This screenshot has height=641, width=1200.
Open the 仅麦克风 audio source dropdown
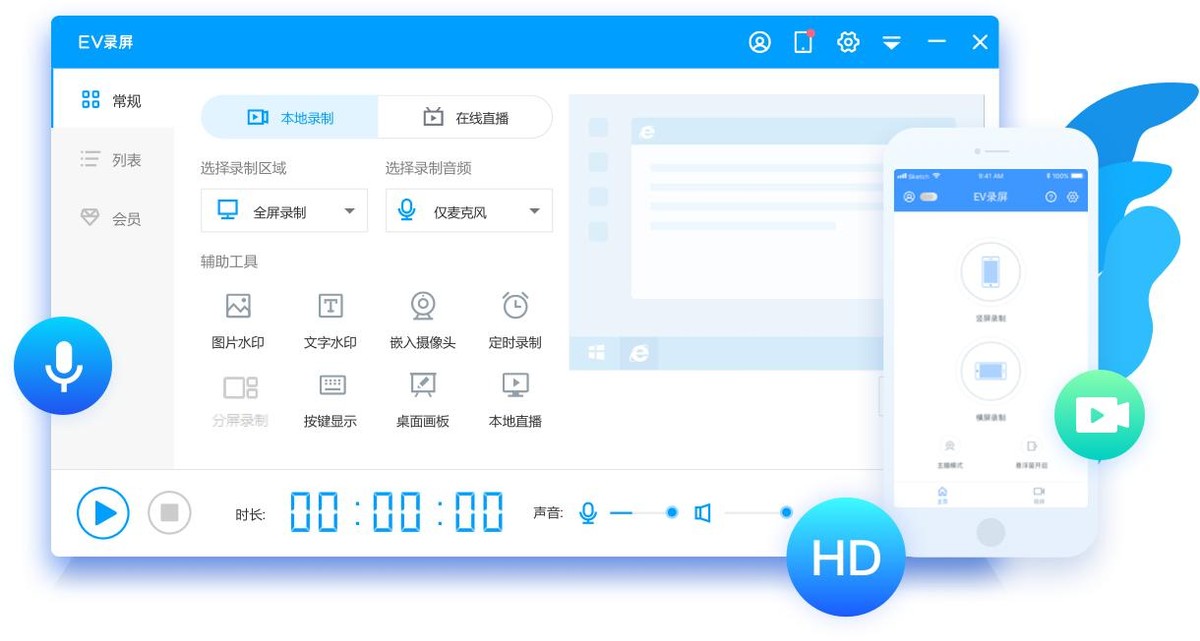(x=468, y=210)
